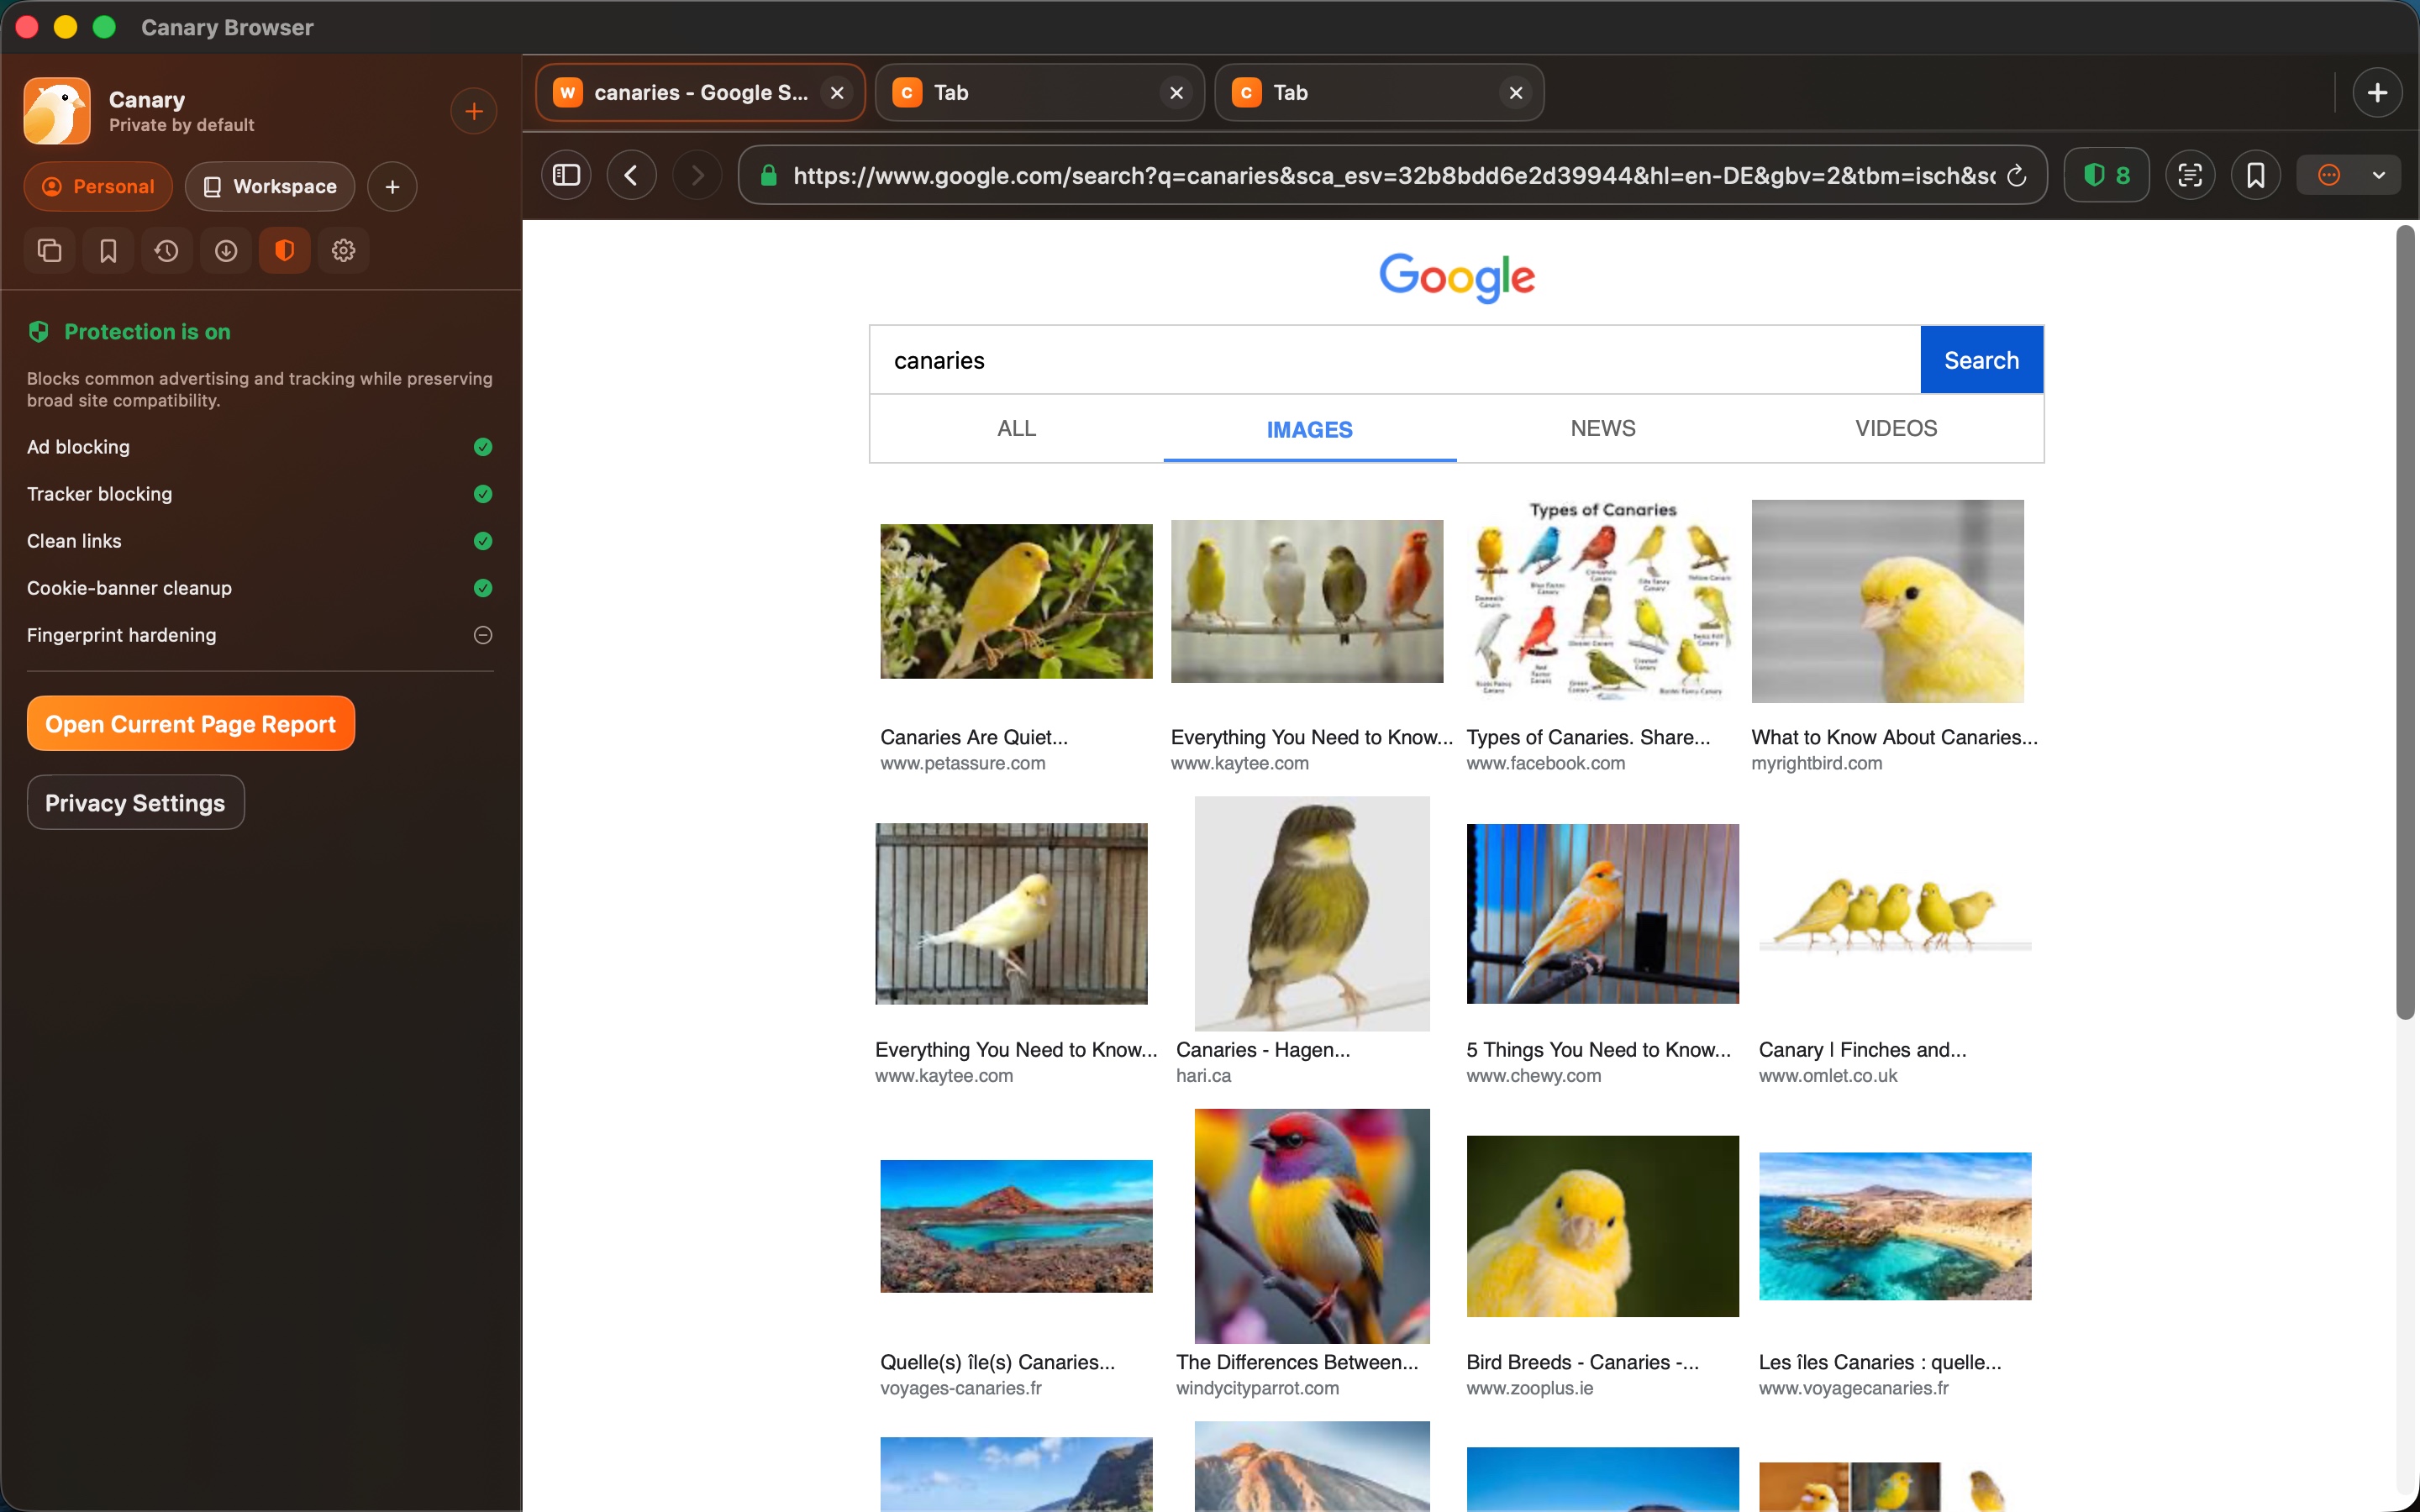Select the IMAGES results tab
The width and height of the screenshot is (2420, 1512).
pyautogui.click(x=1309, y=429)
